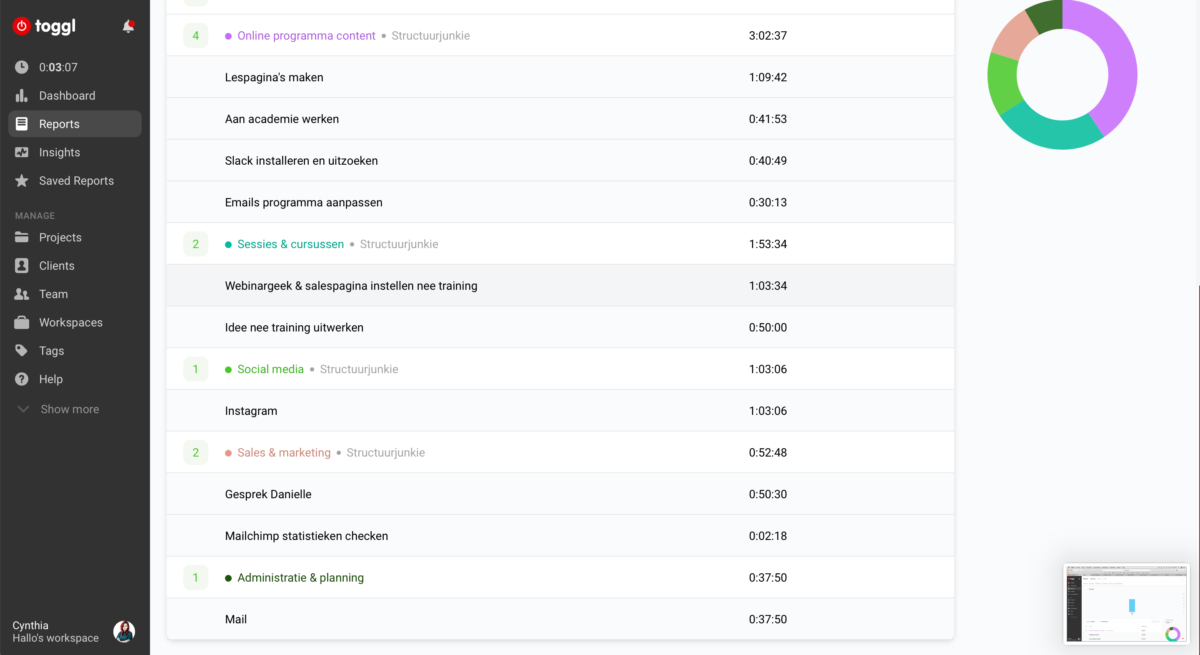Click the Toggl power logo icon
1200x655 pixels.
[22, 27]
